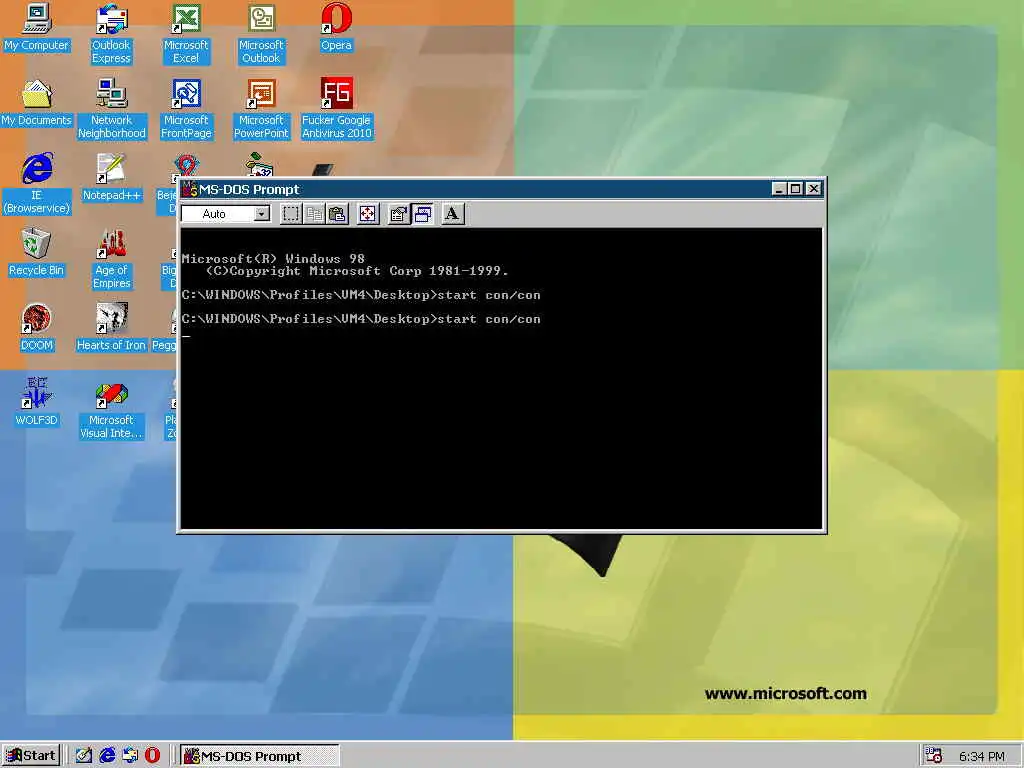This screenshot has width=1024, height=768.
Task: Select the Microsoft PowerPoint shortcut
Action: [x=261, y=109]
